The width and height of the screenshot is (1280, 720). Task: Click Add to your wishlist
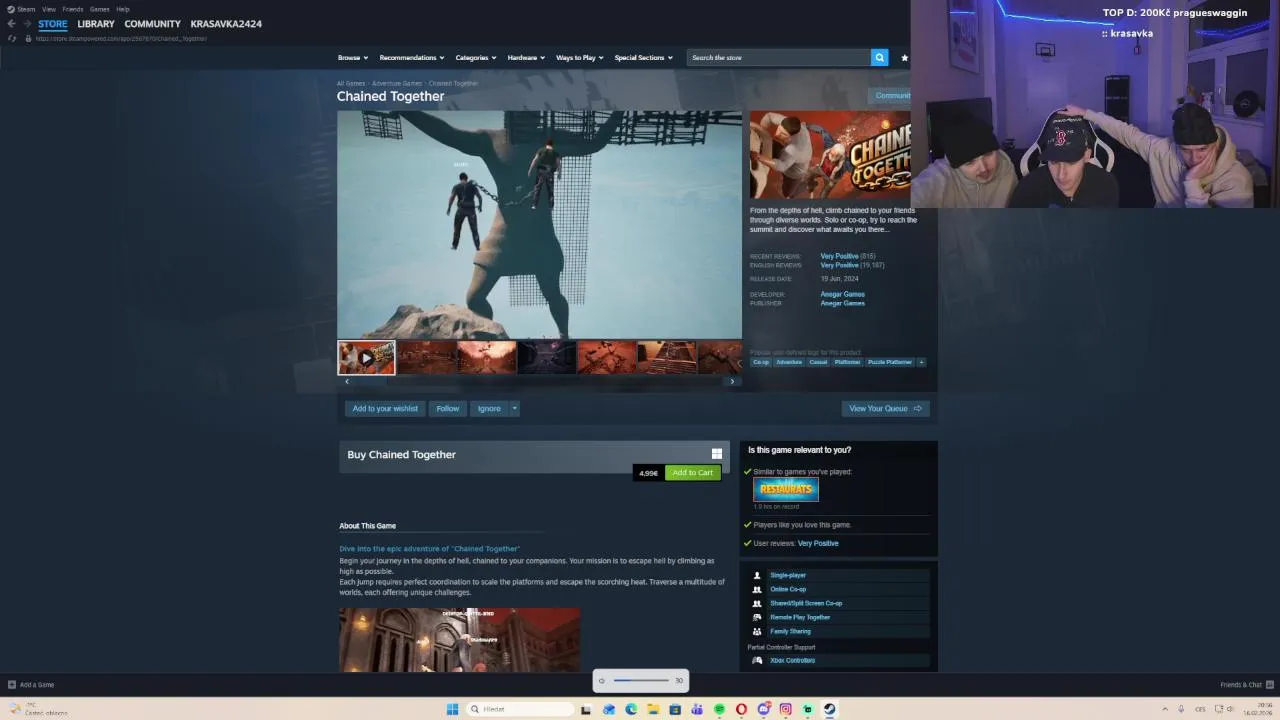[385, 408]
